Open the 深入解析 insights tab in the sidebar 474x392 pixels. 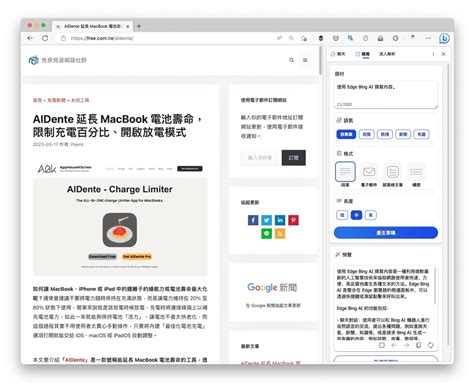[387, 54]
